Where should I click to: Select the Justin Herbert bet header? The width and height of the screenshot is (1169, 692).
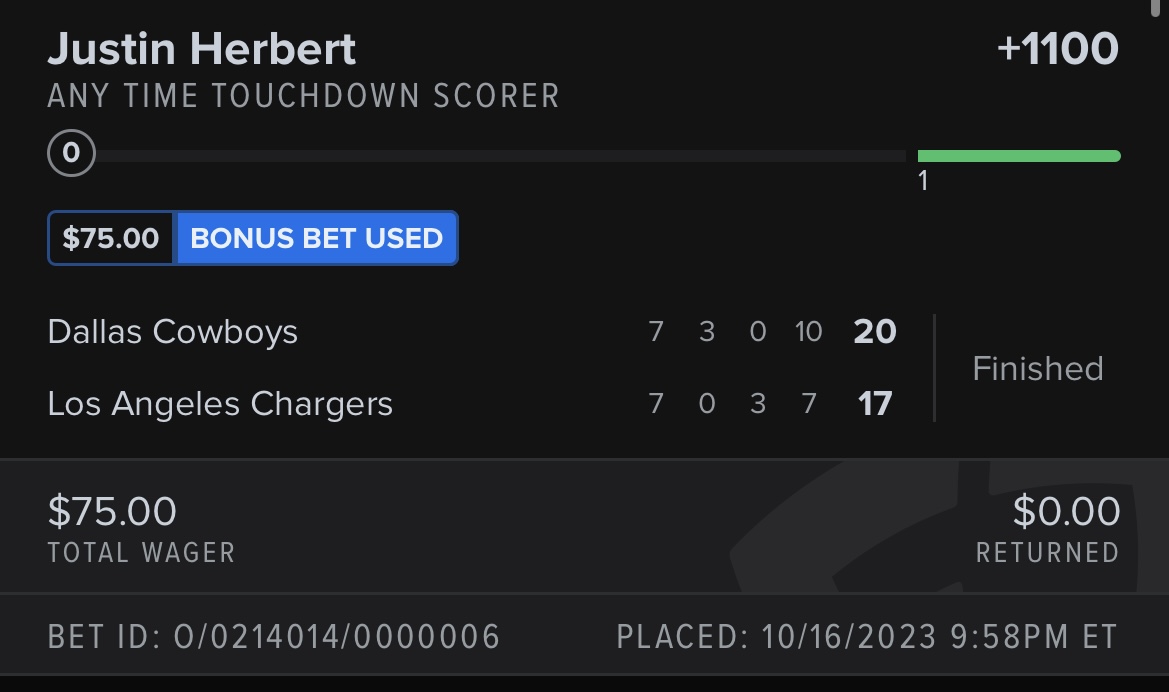coord(200,47)
